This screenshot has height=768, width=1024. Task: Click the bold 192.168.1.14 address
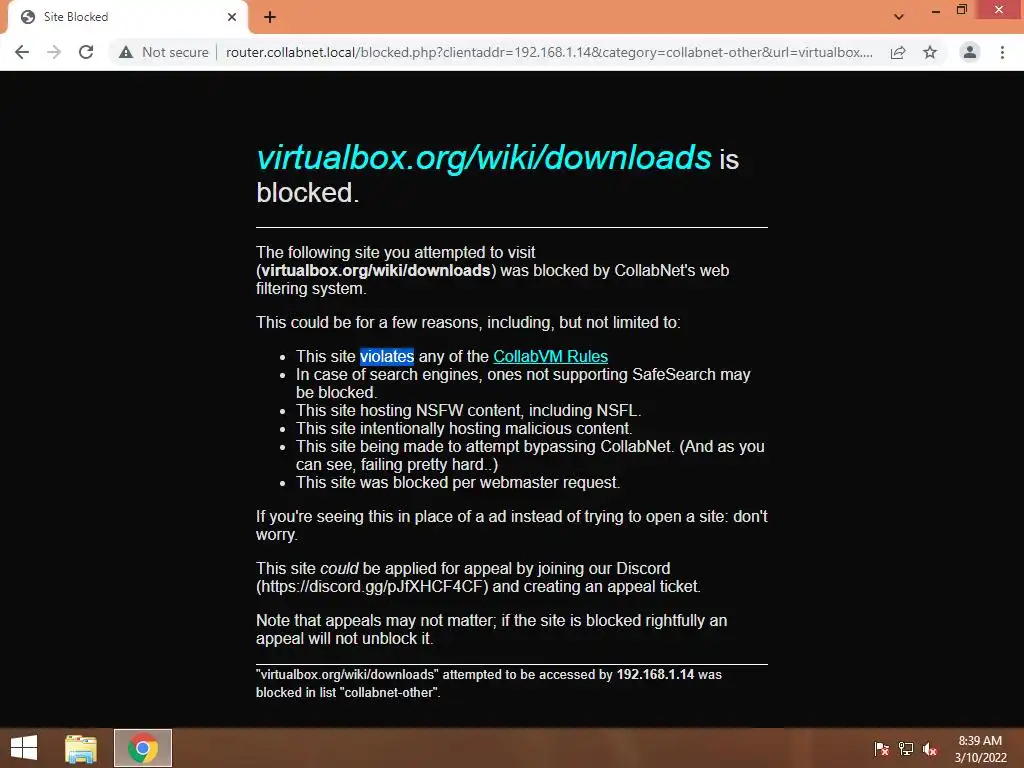(655, 675)
